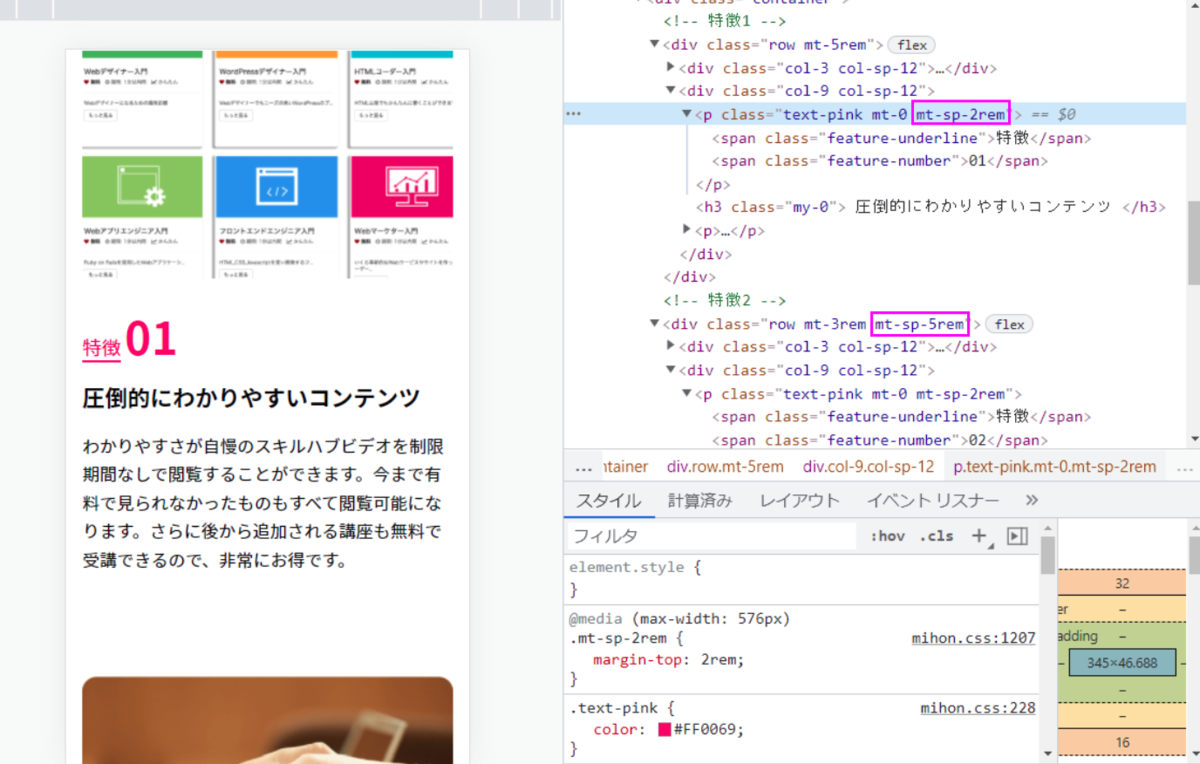This screenshot has width=1200, height=764.
Task: Click the left breadcrumb overflow ellipsis
Action: click(583, 466)
